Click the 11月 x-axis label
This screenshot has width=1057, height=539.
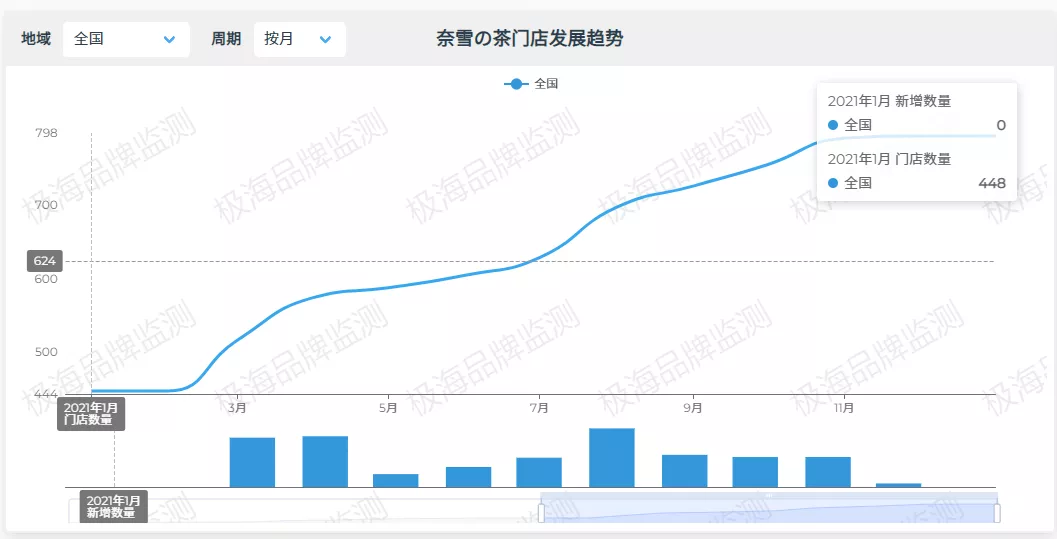pyautogui.click(x=843, y=408)
